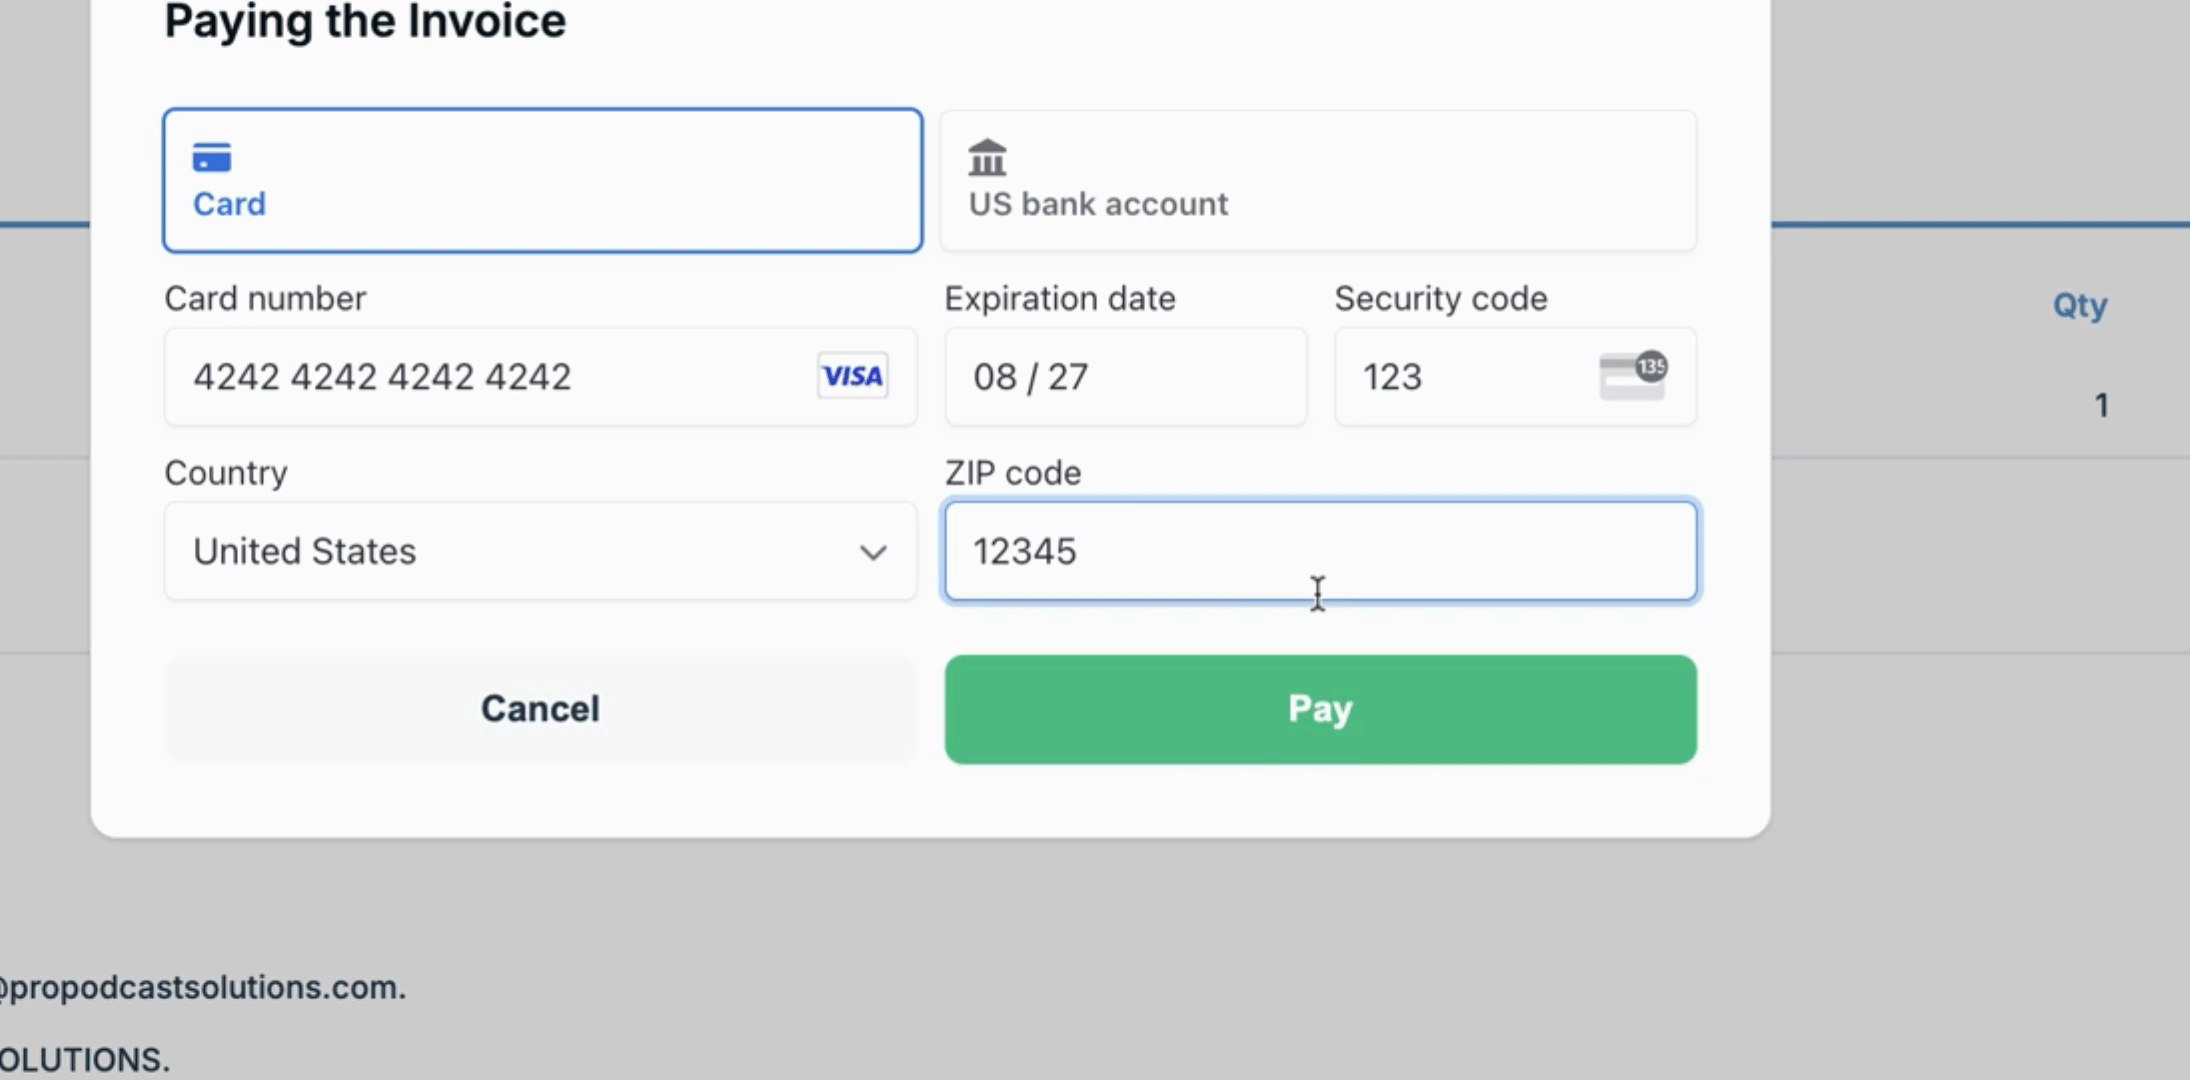Select the Card payment tab
The image size is (2190, 1080).
click(x=542, y=180)
